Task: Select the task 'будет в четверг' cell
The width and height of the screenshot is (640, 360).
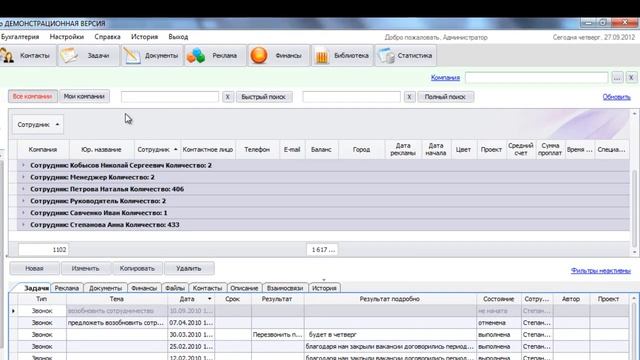Action: (390, 334)
